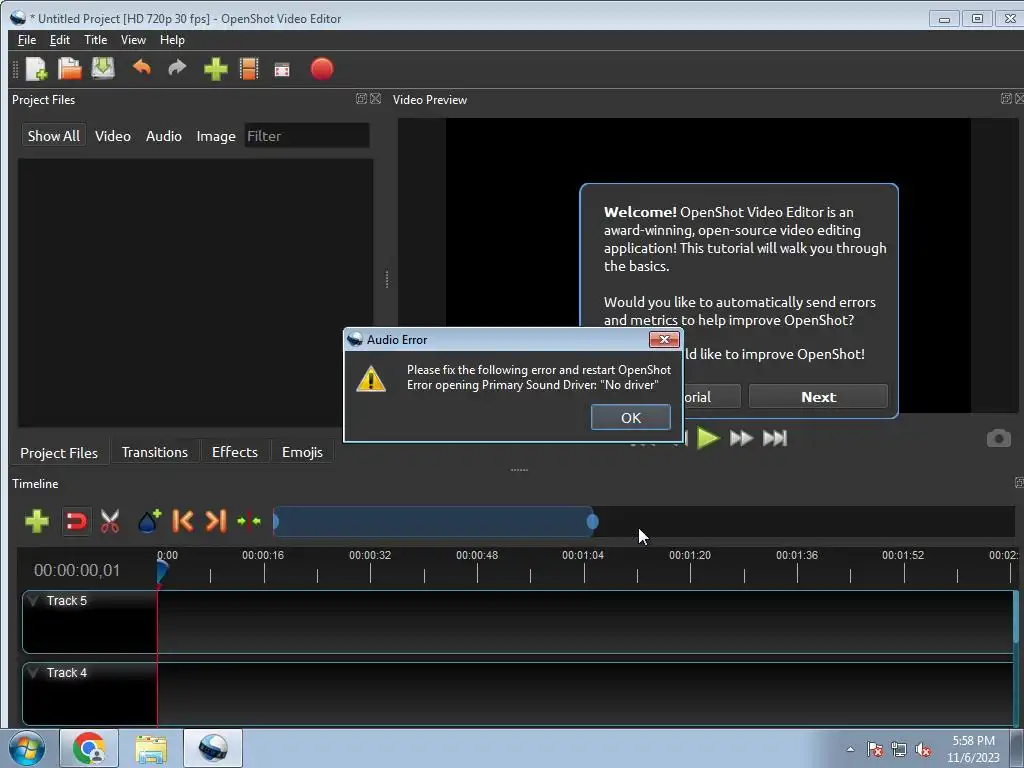Screen dimensions: 1024x768
Task: Click the blue playhead on the ruler
Action: pyautogui.click(x=161, y=571)
